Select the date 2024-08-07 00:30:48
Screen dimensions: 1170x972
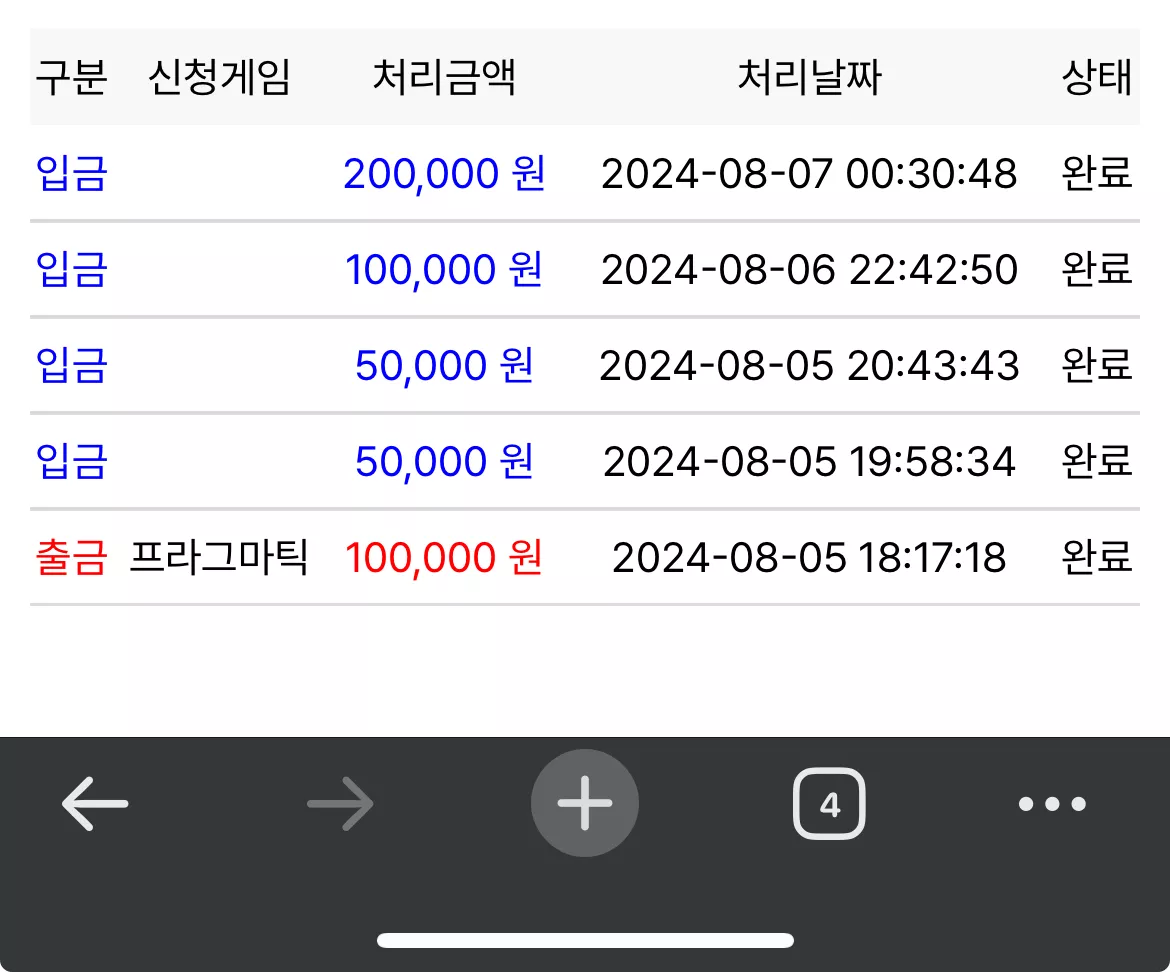810,173
